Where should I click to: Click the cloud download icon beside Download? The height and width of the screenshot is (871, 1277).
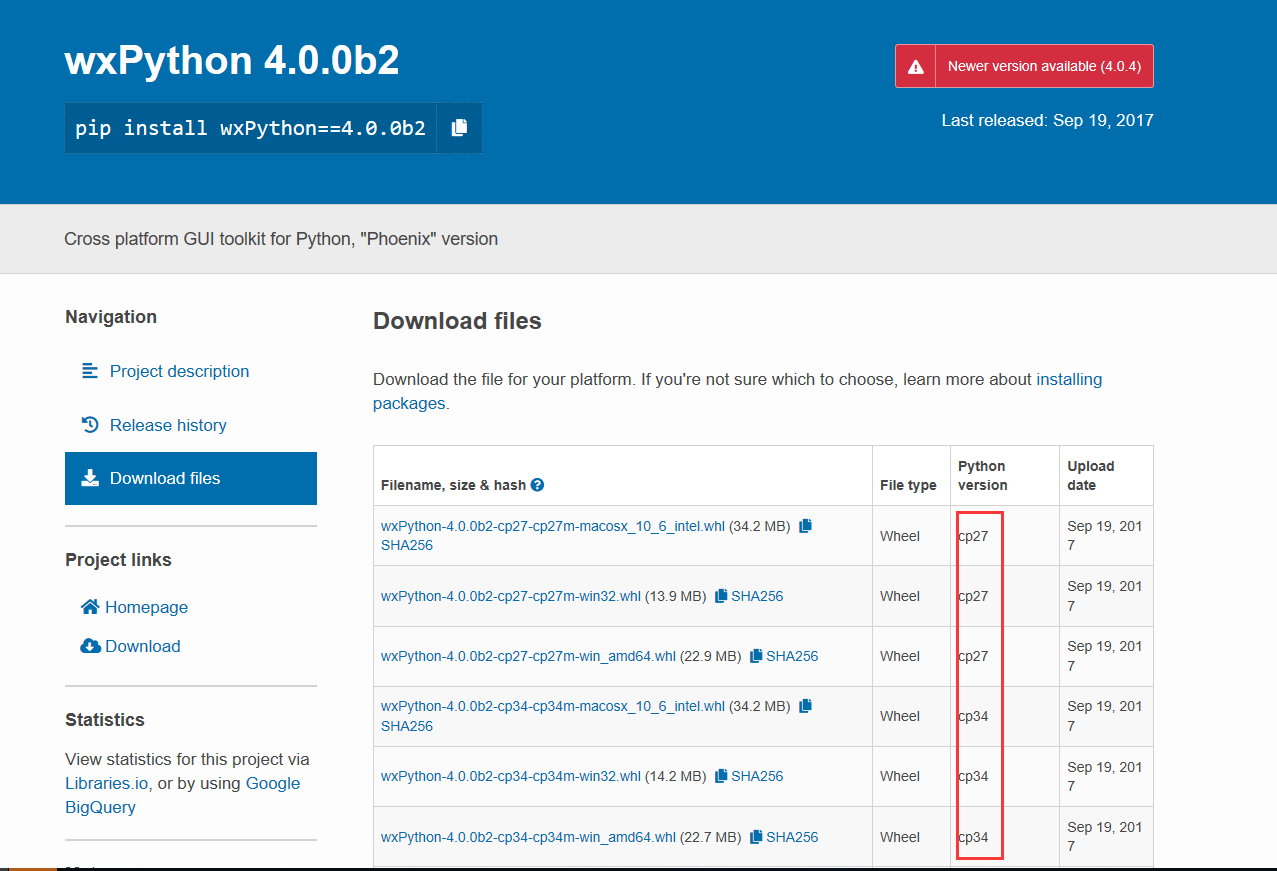(x=90, y=646)
